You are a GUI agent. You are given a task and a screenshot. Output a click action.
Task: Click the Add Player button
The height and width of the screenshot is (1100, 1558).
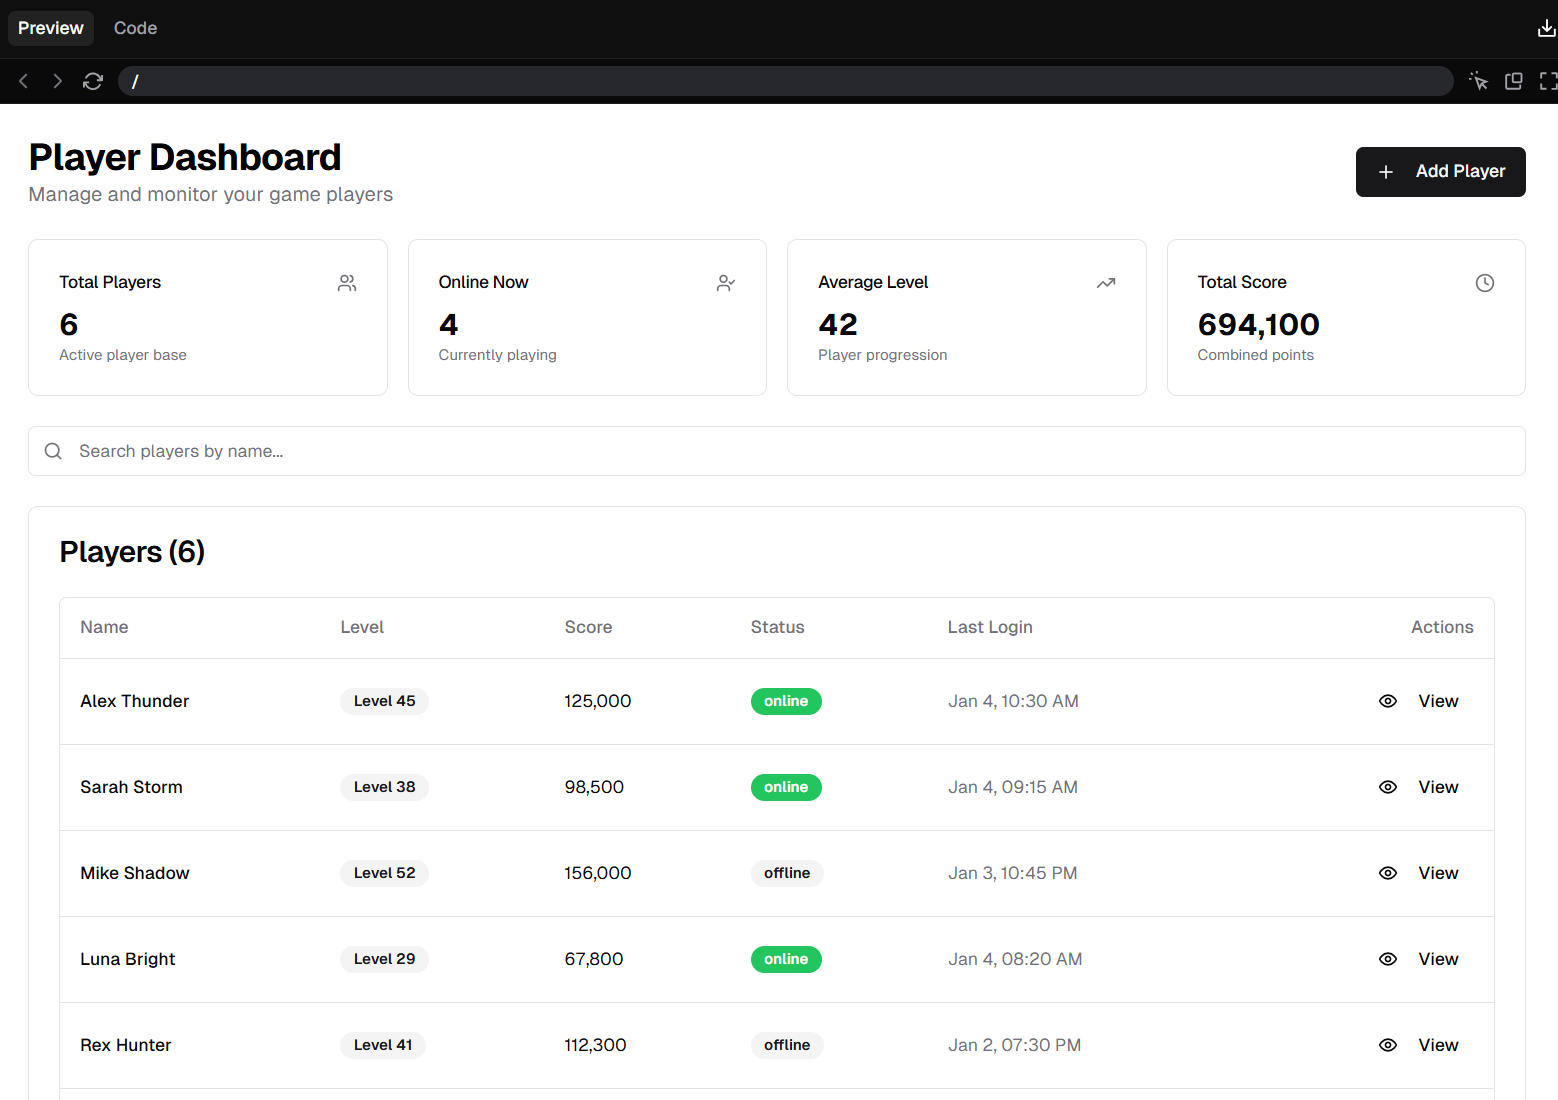tap(1440, 172)
